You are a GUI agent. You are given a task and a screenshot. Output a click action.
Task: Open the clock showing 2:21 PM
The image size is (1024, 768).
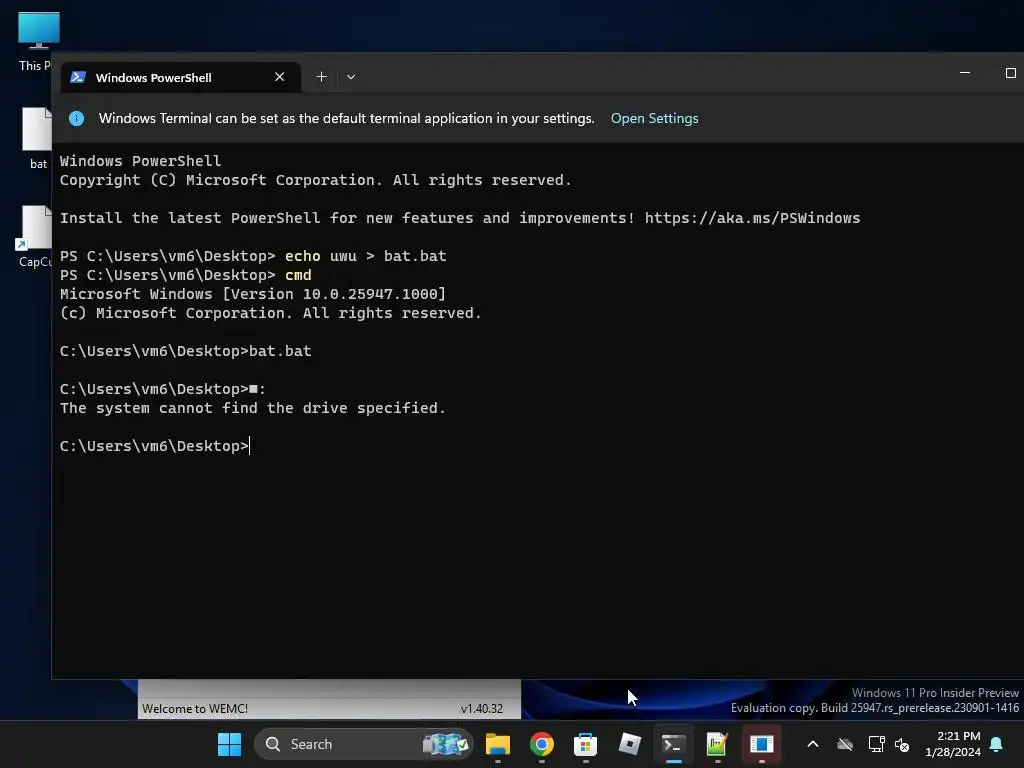click(x=953, y=744)
